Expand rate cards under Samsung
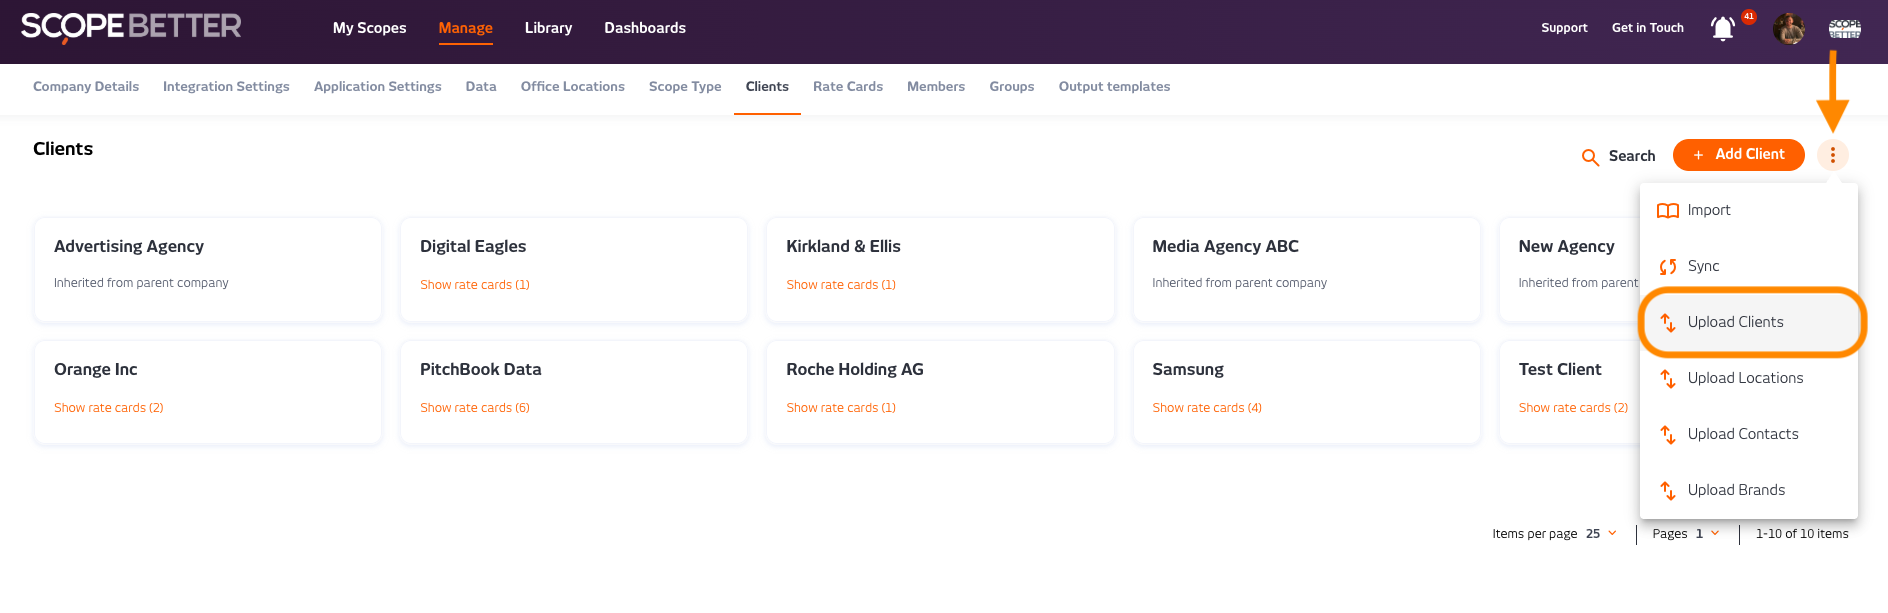This screenshot has height=613, width=1888. click(x=1206, y=408)
